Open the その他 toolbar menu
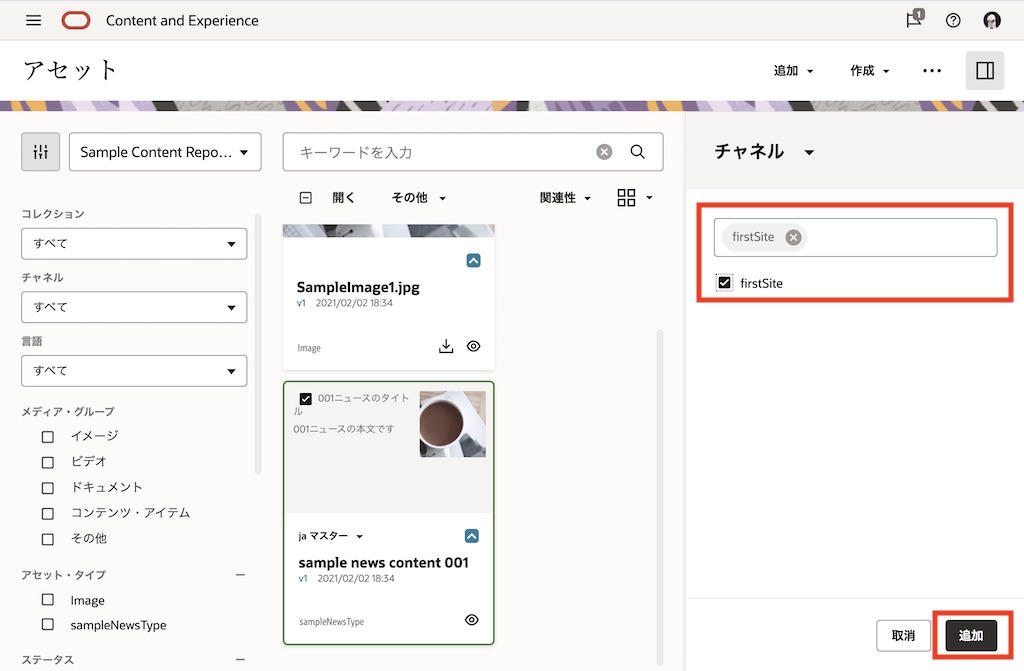The width and height of the screenshot is (1024, 671). point(418,198)
